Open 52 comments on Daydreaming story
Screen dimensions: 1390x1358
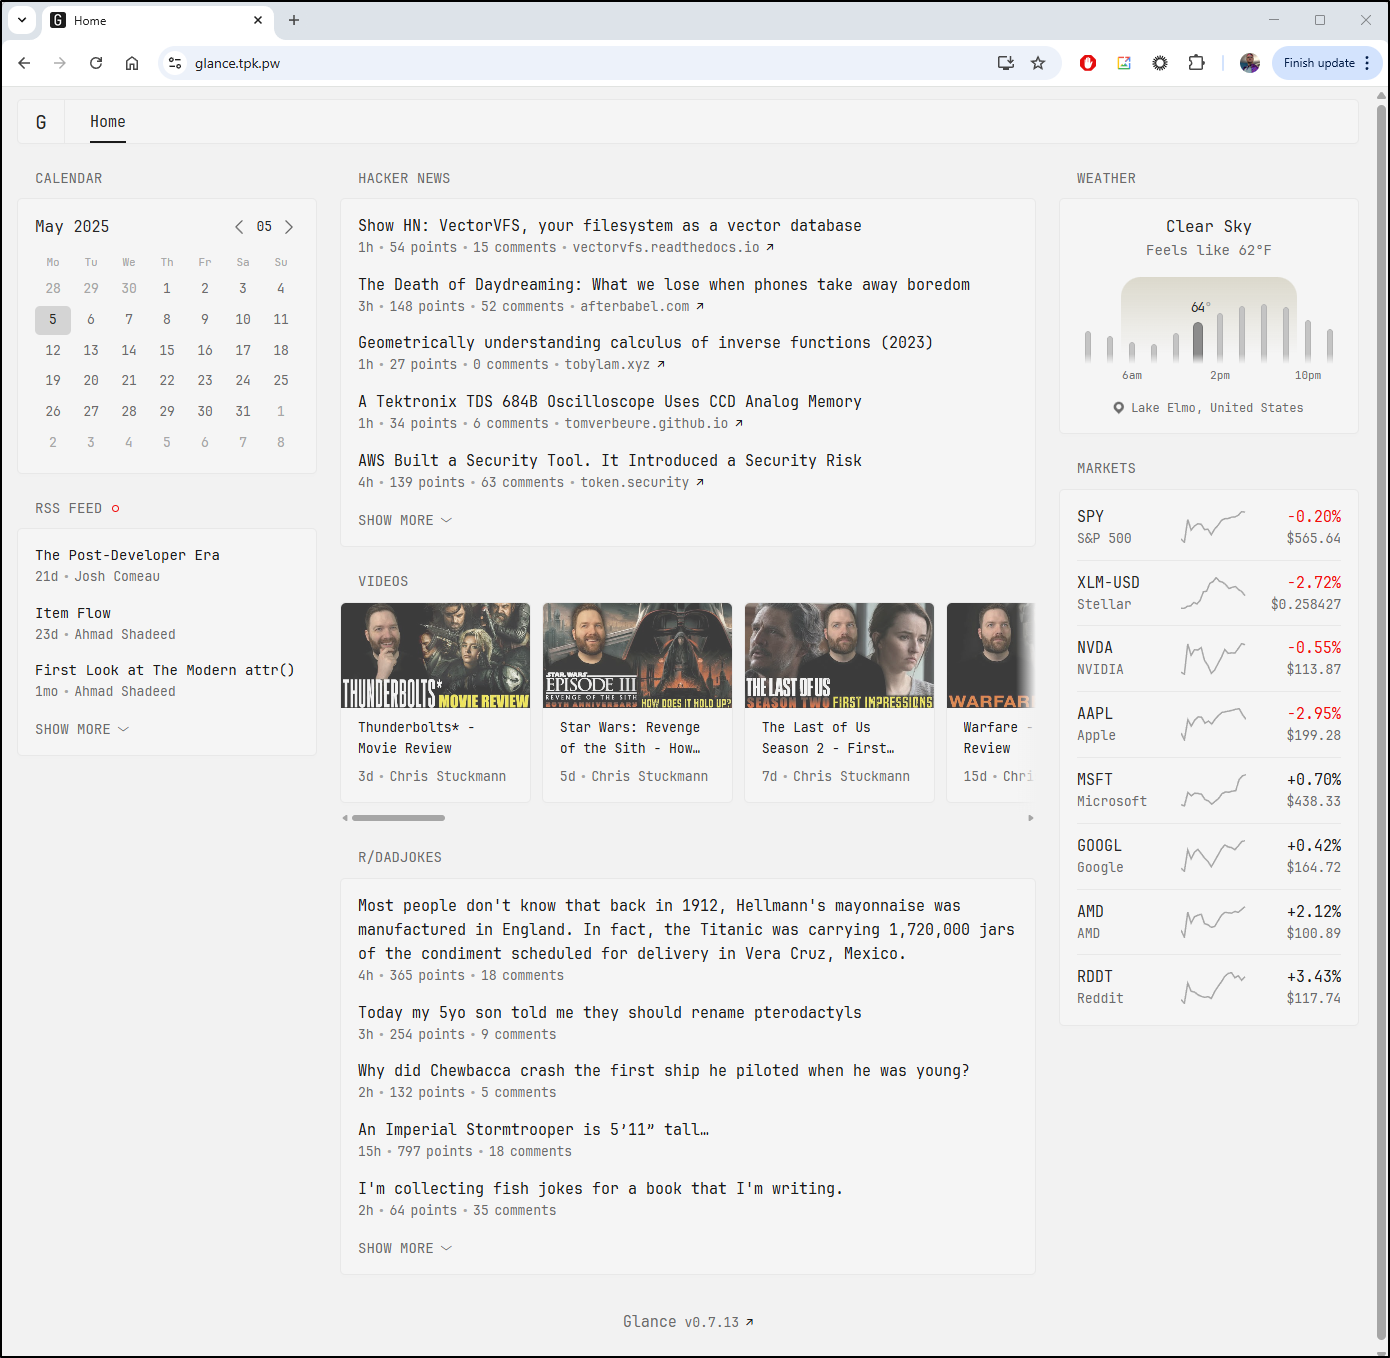(x=522, y=307)
